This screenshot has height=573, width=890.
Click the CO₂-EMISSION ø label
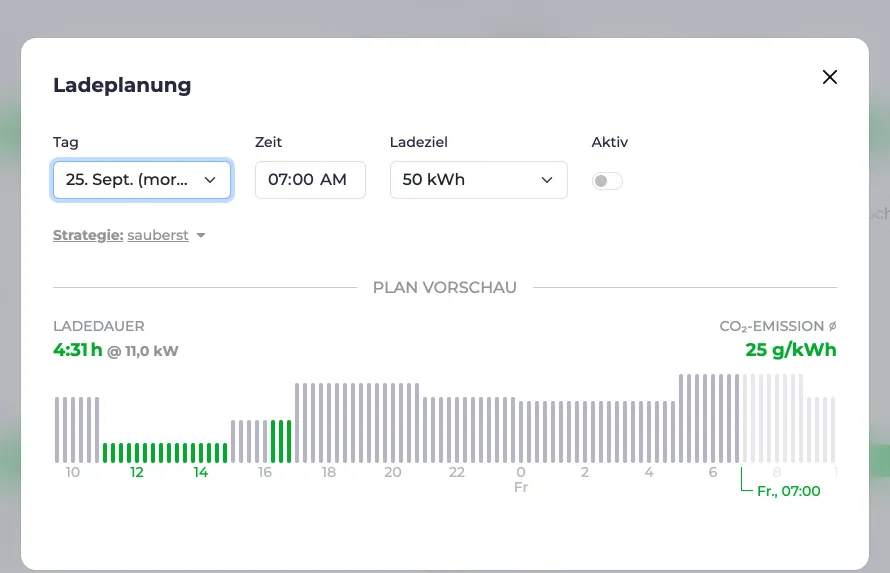[x=778, y=326]
